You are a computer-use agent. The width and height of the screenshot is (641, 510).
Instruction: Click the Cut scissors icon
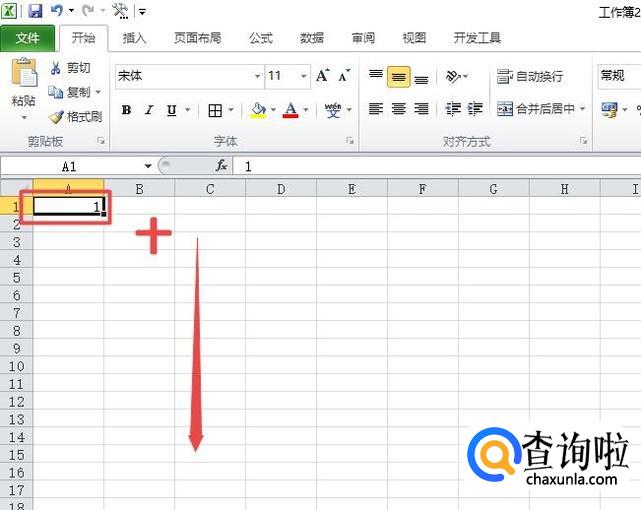coord(56,67)
